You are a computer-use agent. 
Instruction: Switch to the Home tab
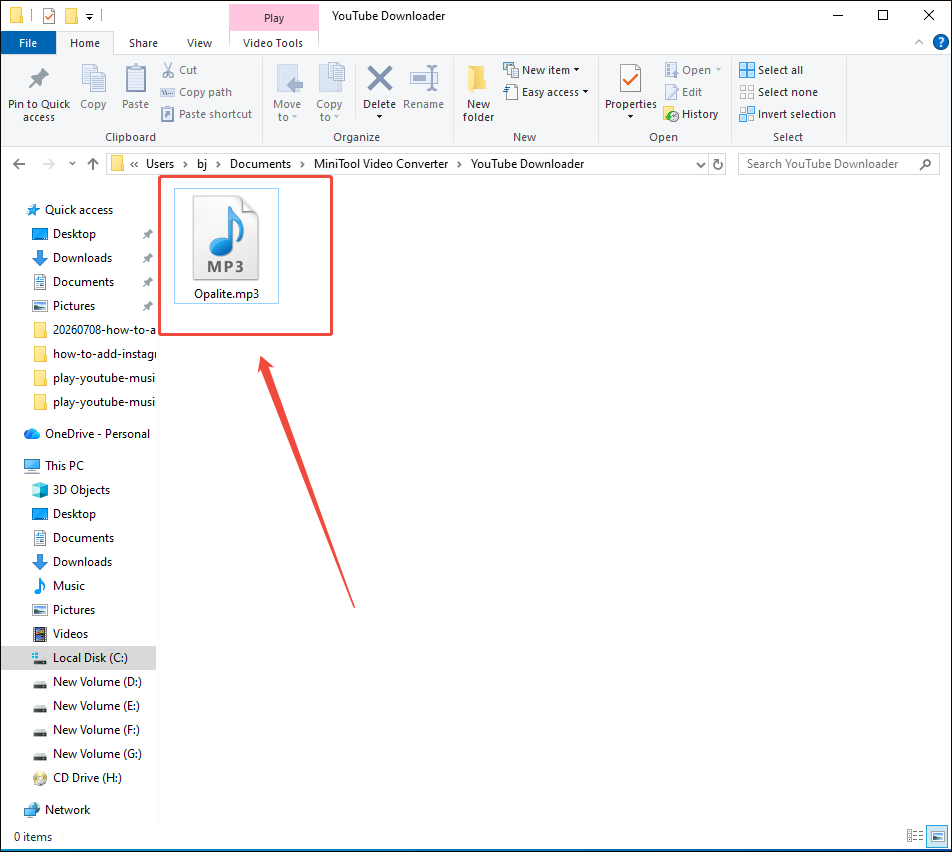point(84,43)
